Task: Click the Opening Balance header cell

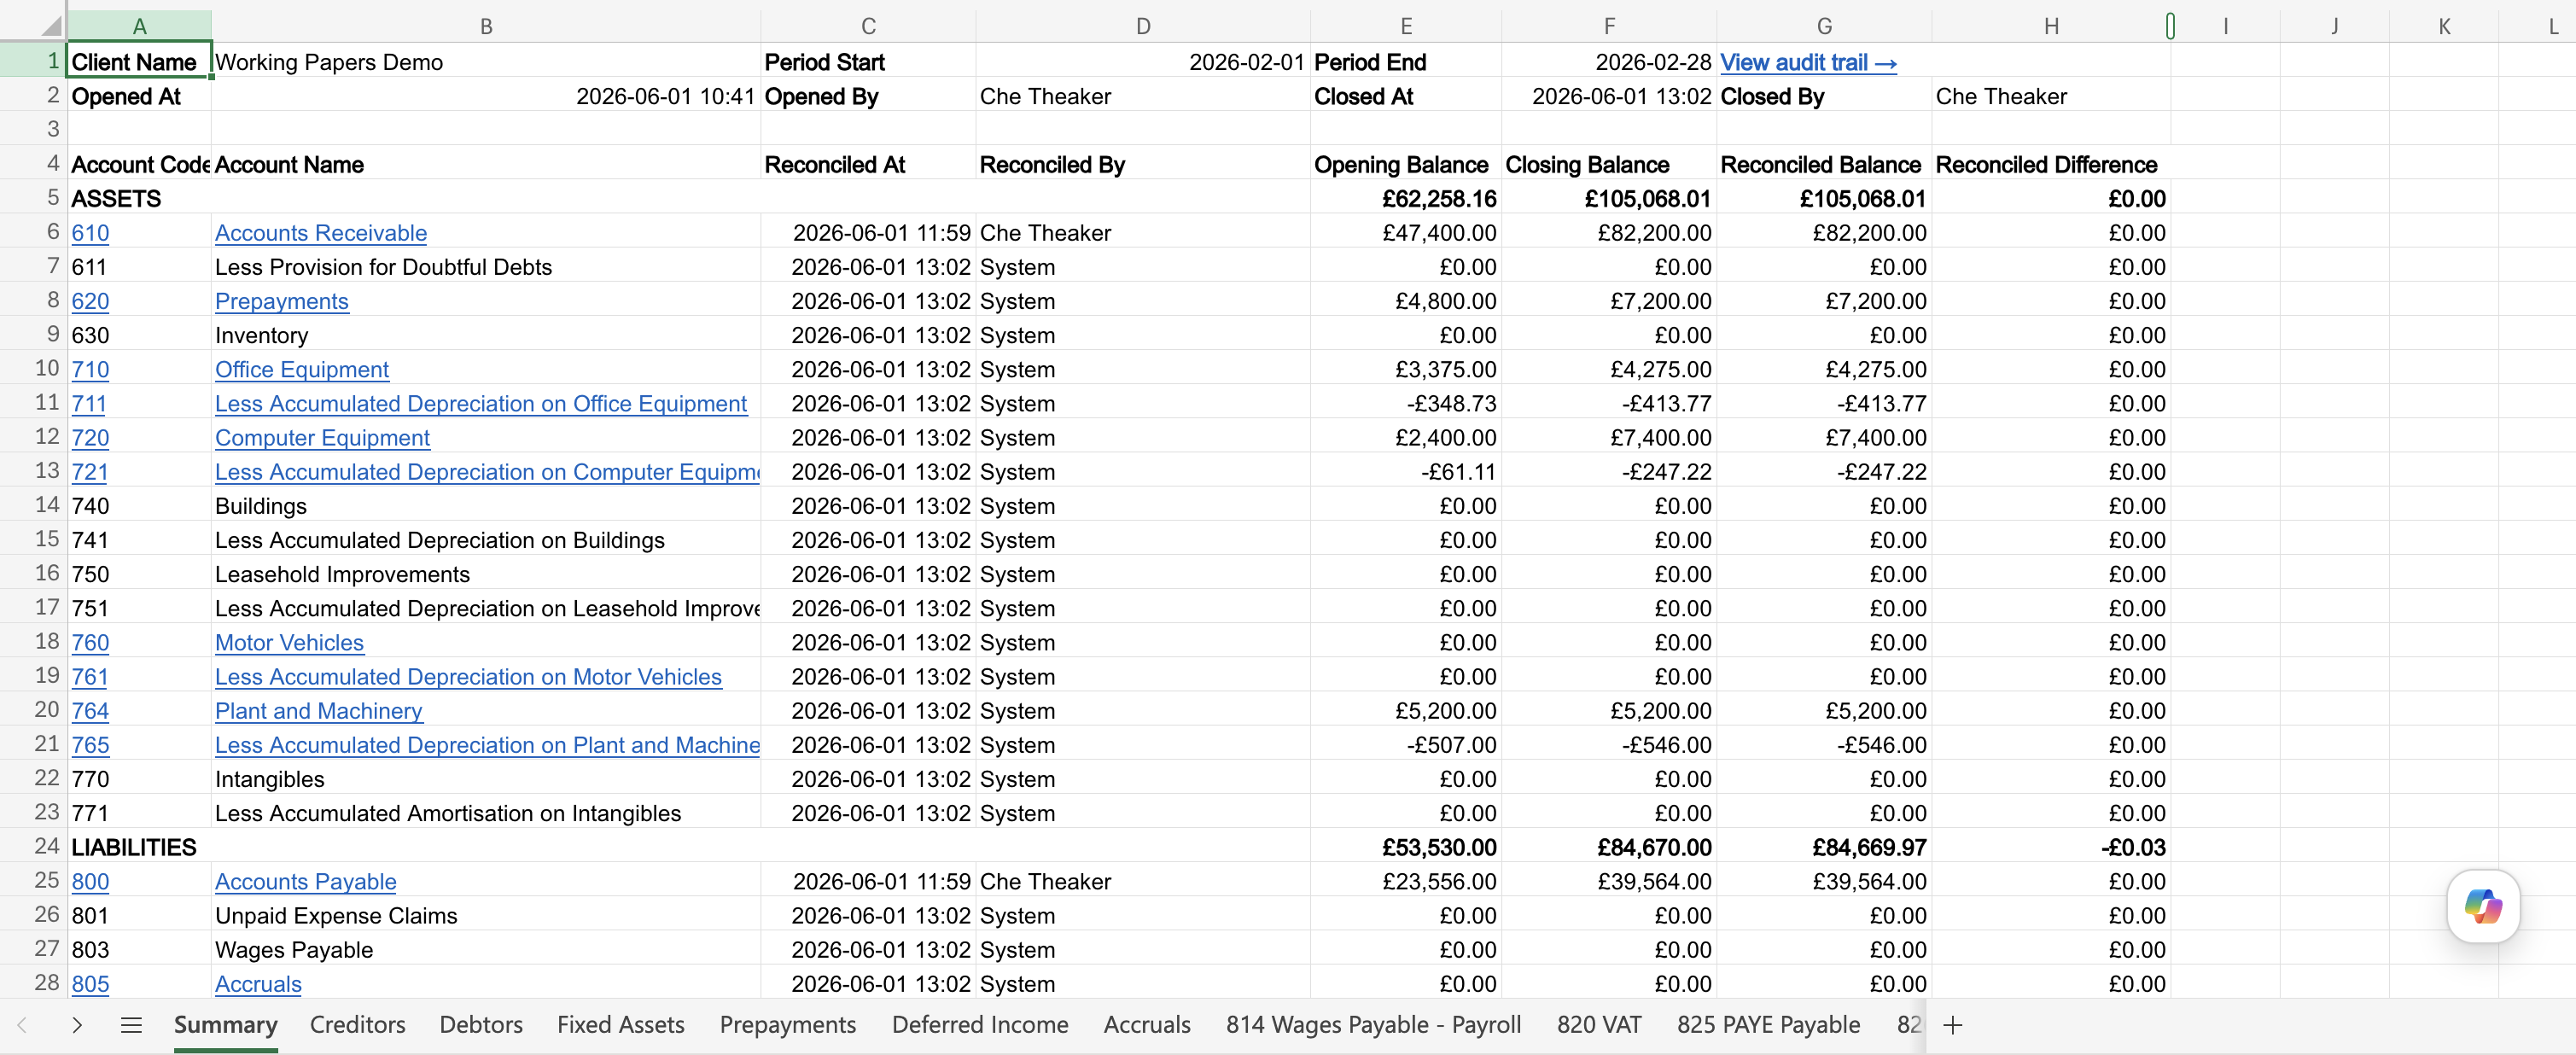Action: 1405,164
